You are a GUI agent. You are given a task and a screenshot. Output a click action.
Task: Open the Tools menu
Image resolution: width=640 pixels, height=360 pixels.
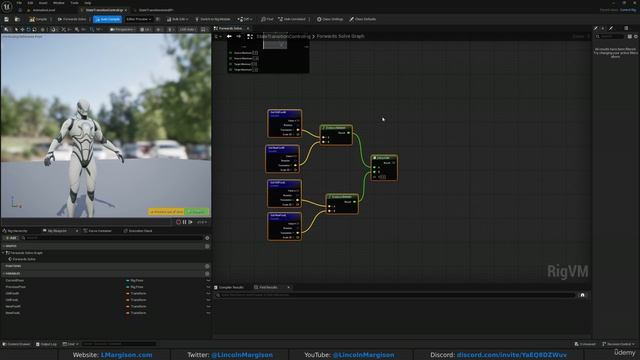click(74, 3)
